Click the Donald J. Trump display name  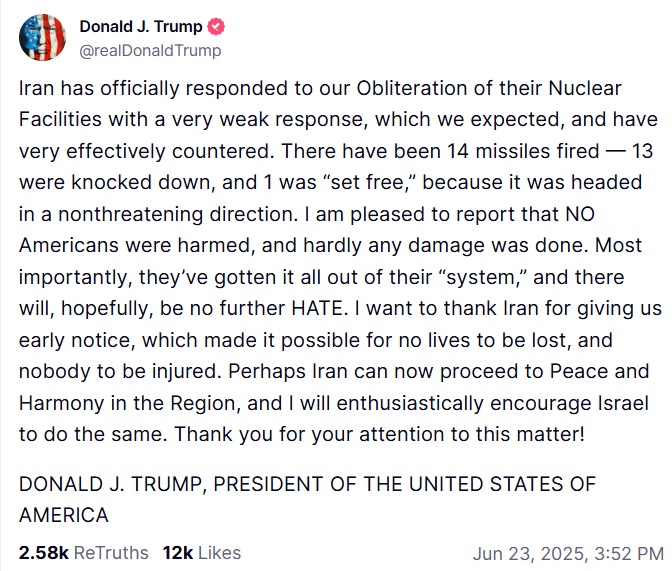tap(139, 27)
